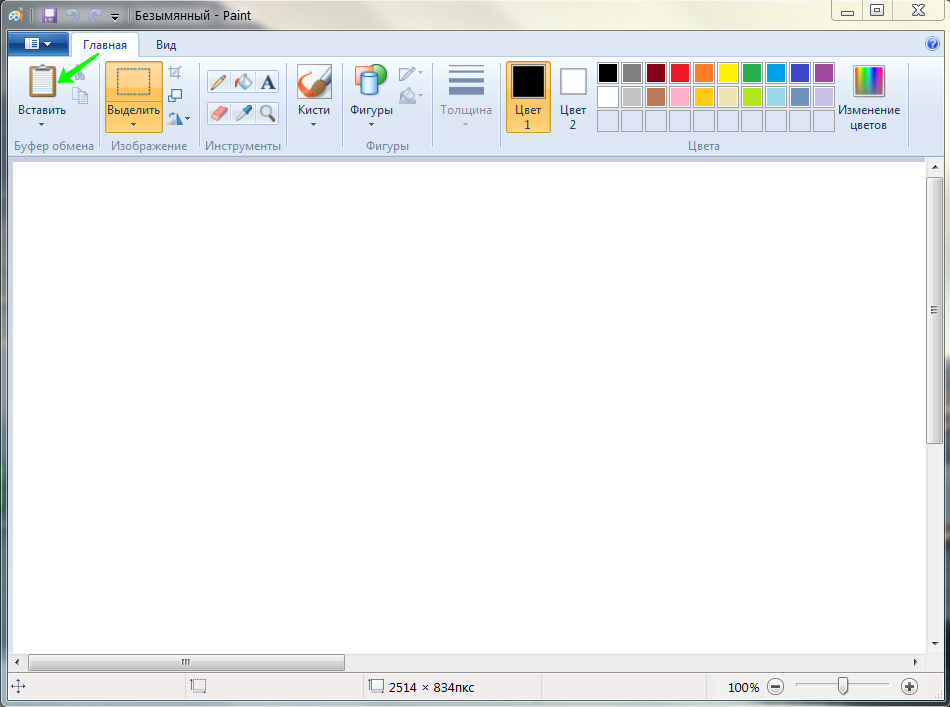Expand the Толщина dropdown arrow
Image resolution: width=950 pixels, height=707 pixels.
click(x=465, y=125)
